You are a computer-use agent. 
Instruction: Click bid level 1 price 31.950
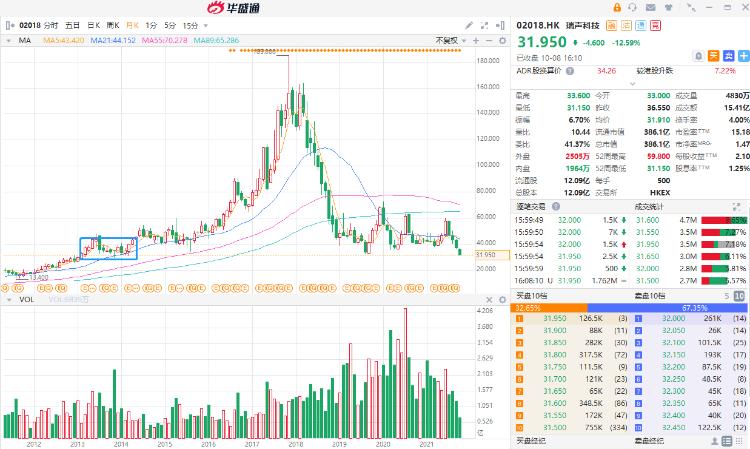tap(555, 318)
